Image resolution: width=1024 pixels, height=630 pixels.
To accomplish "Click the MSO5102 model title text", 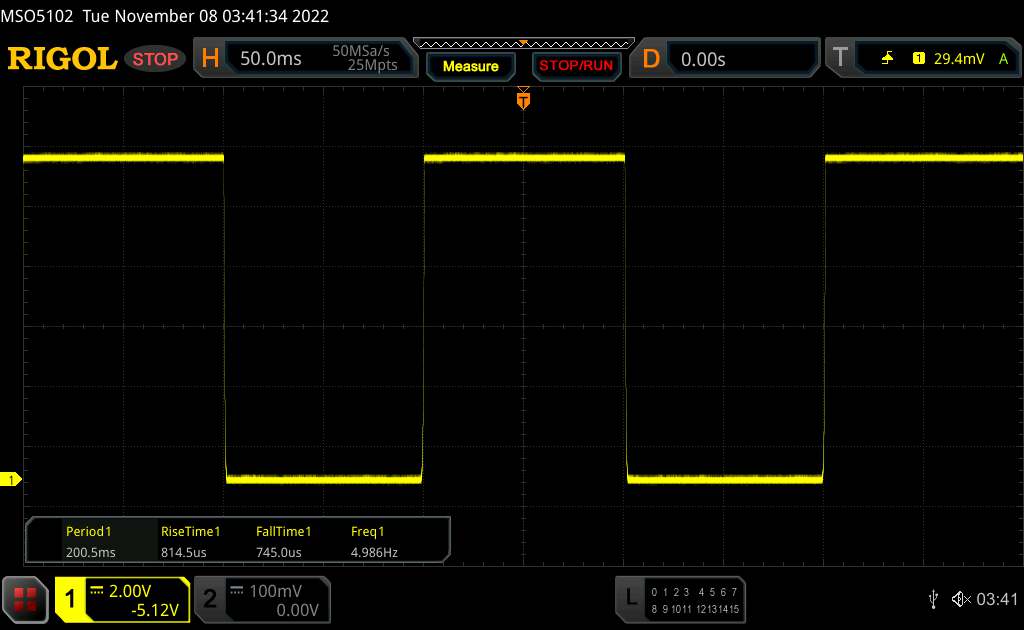I will point(37,16).
